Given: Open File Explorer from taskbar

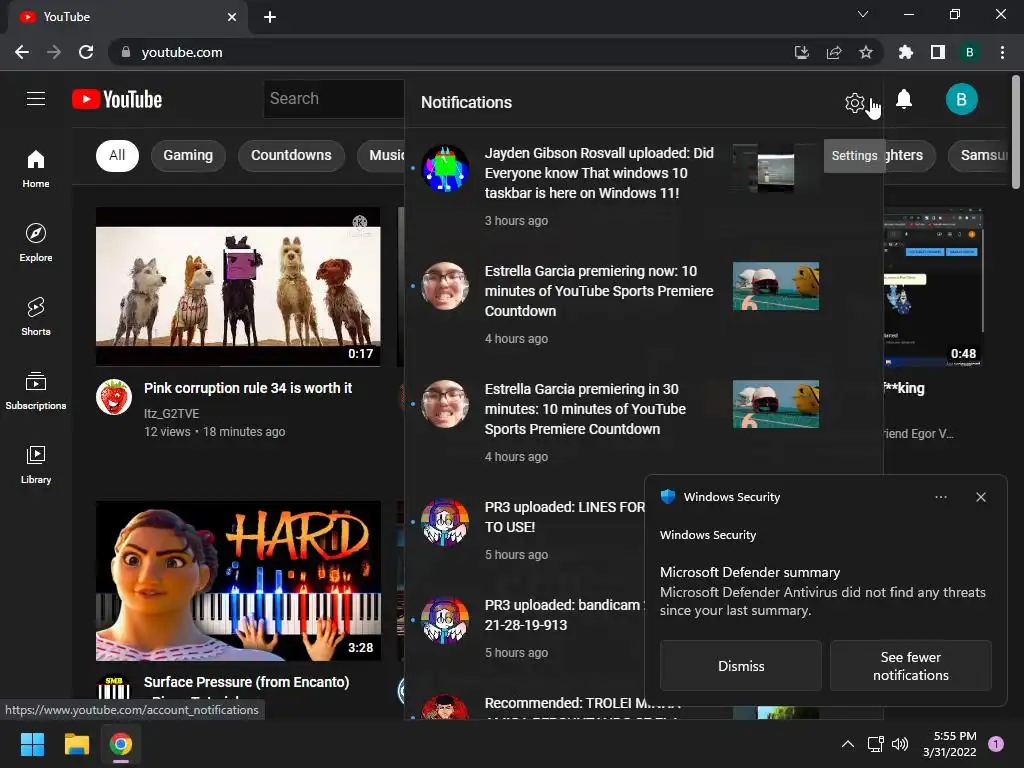Looking at the screenshot, I should pos(76,744).
